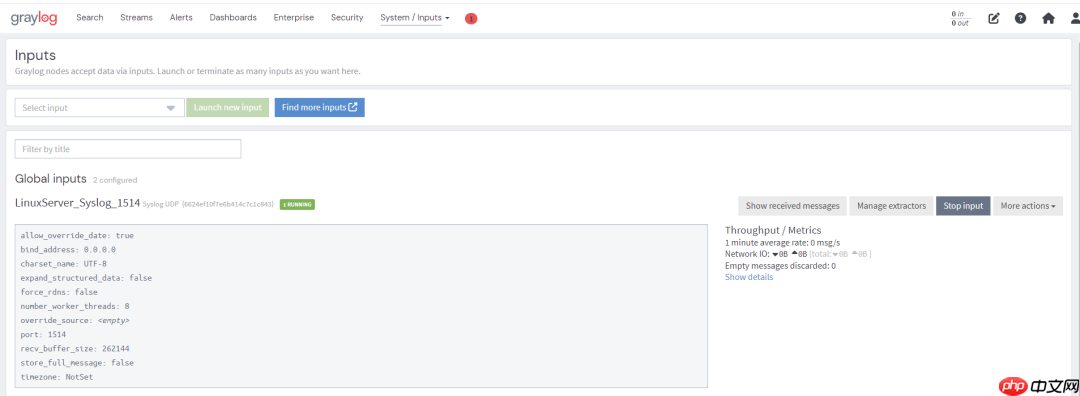1080x396 pixels.
Task: Open Dashboards in the navbar
Action: pos(233,18)
